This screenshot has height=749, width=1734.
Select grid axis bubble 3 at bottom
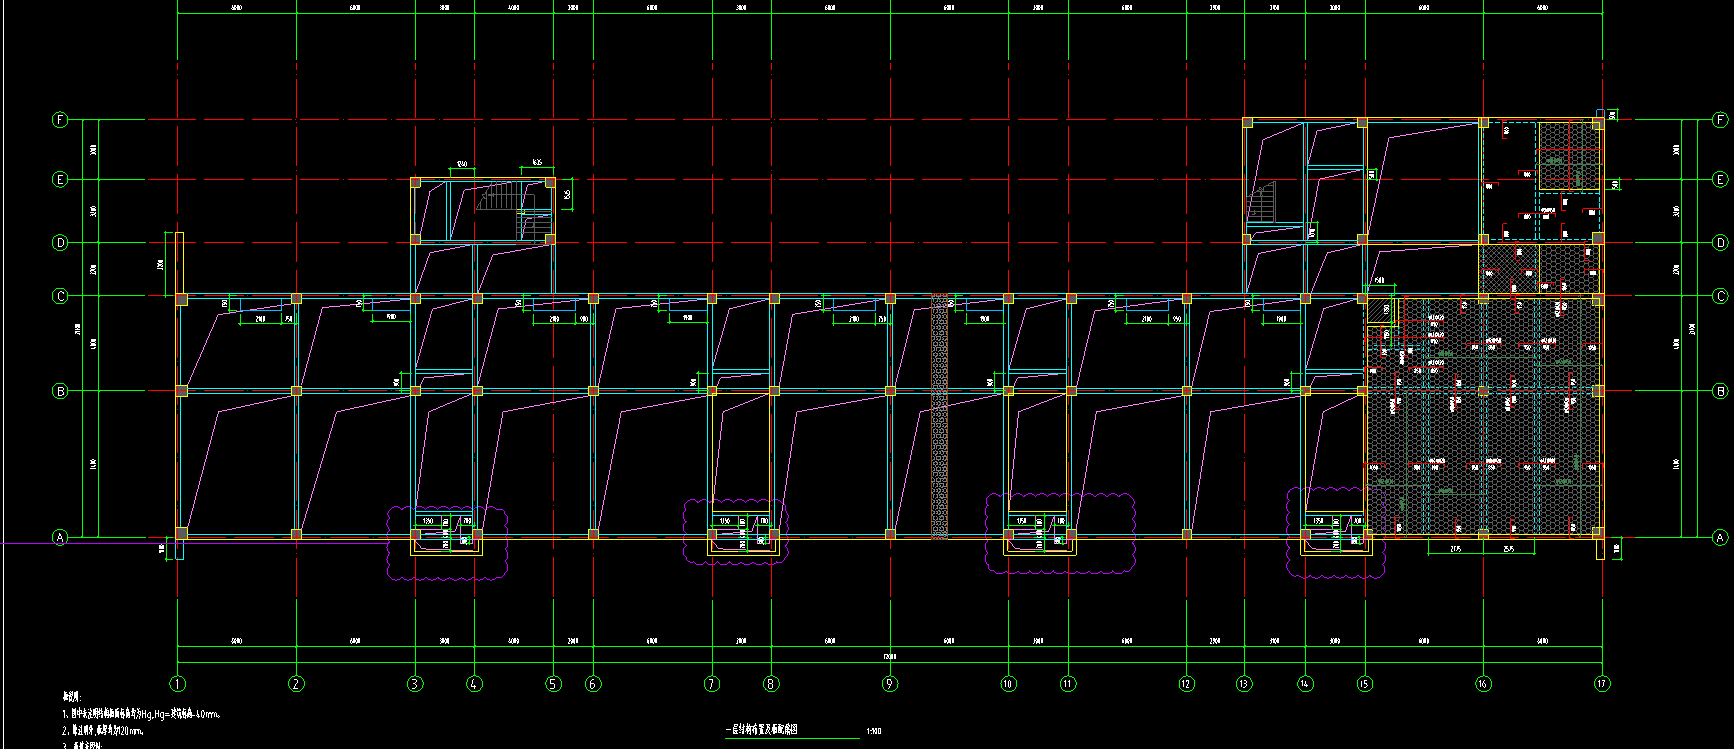pyautogui.click(x=415, y=684)
